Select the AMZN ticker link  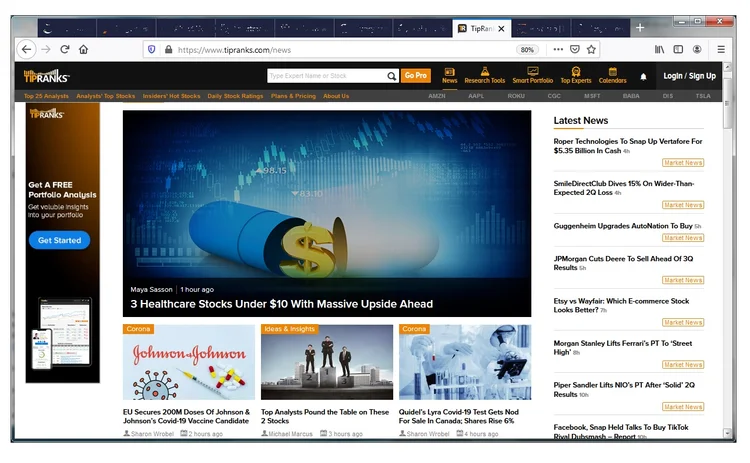(437, 96)
